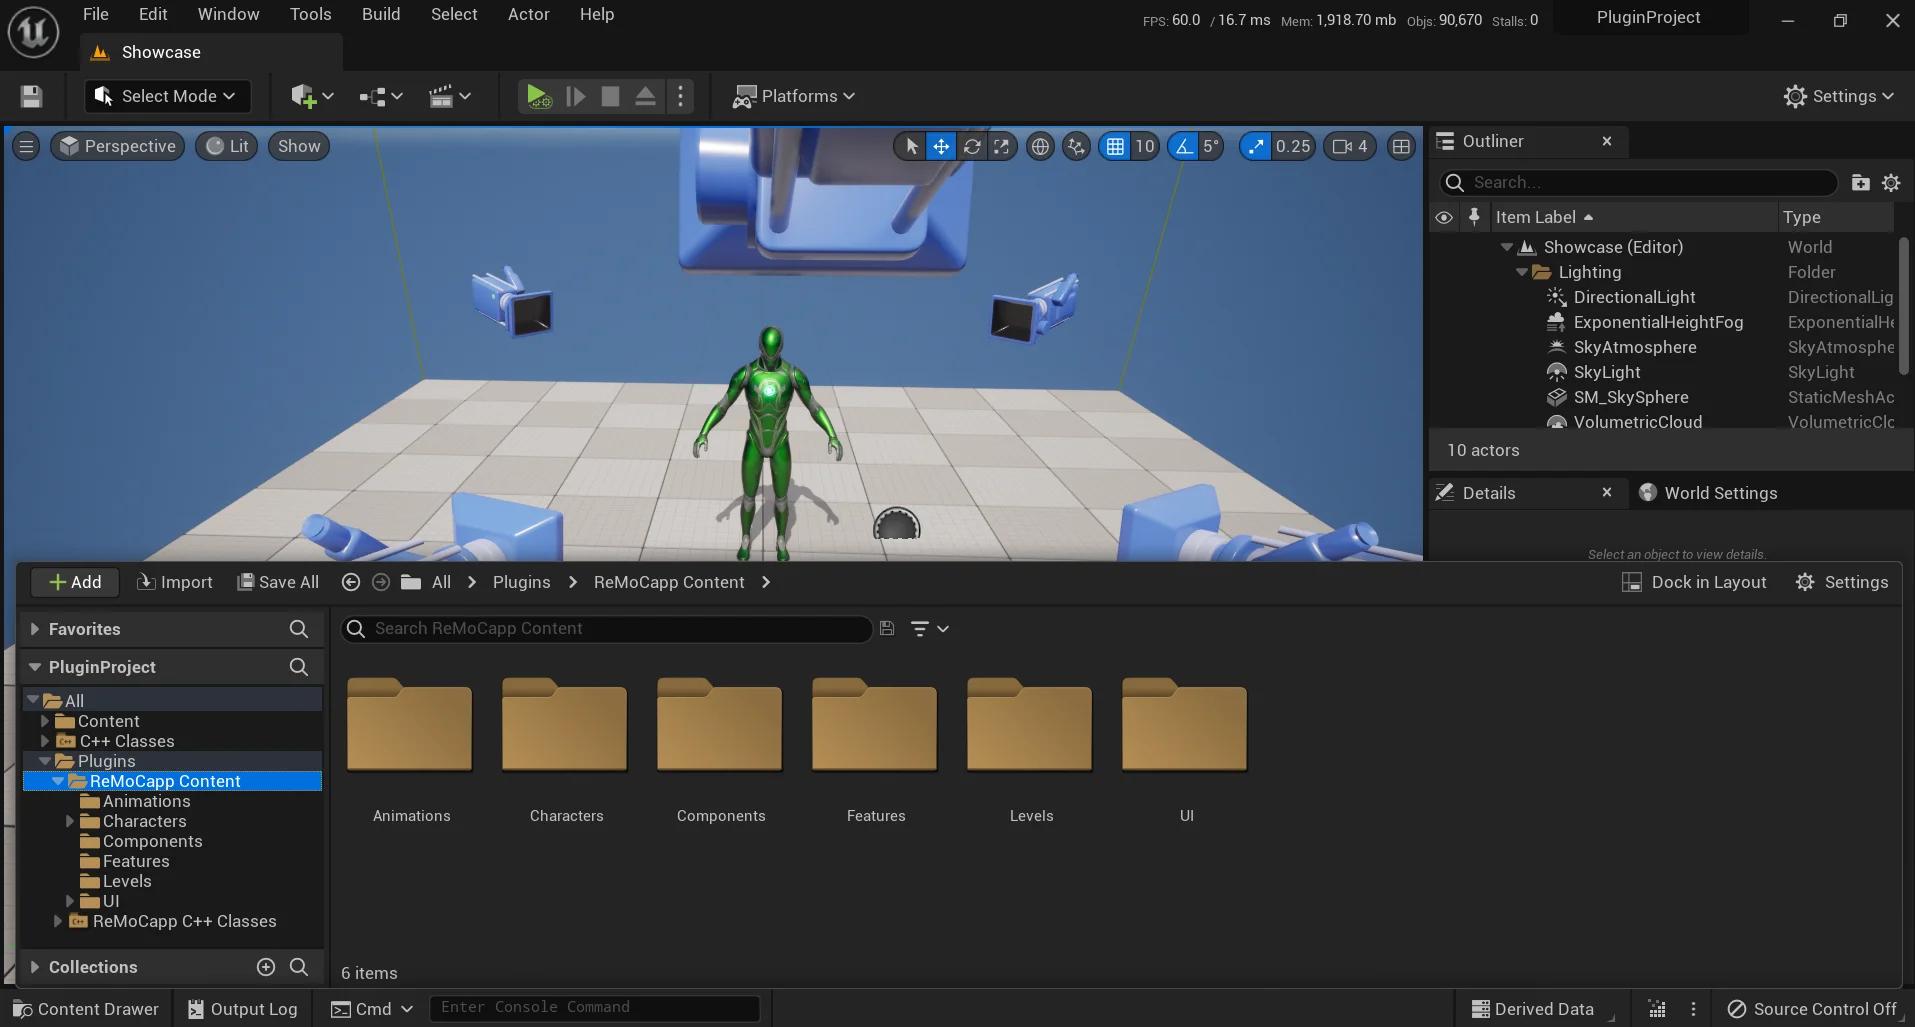Toggle world/local coordinate space globe icon
The width and height of the screenshot is (1915, 1027).
point(1041,146)
